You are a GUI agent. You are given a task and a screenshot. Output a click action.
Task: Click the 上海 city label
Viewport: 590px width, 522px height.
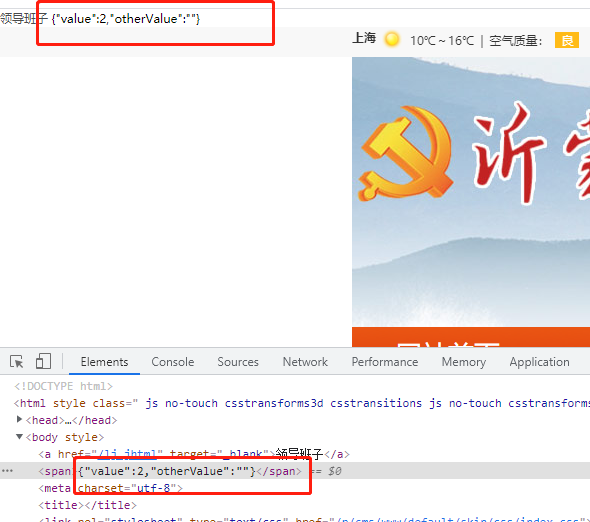tap(364, 38)
